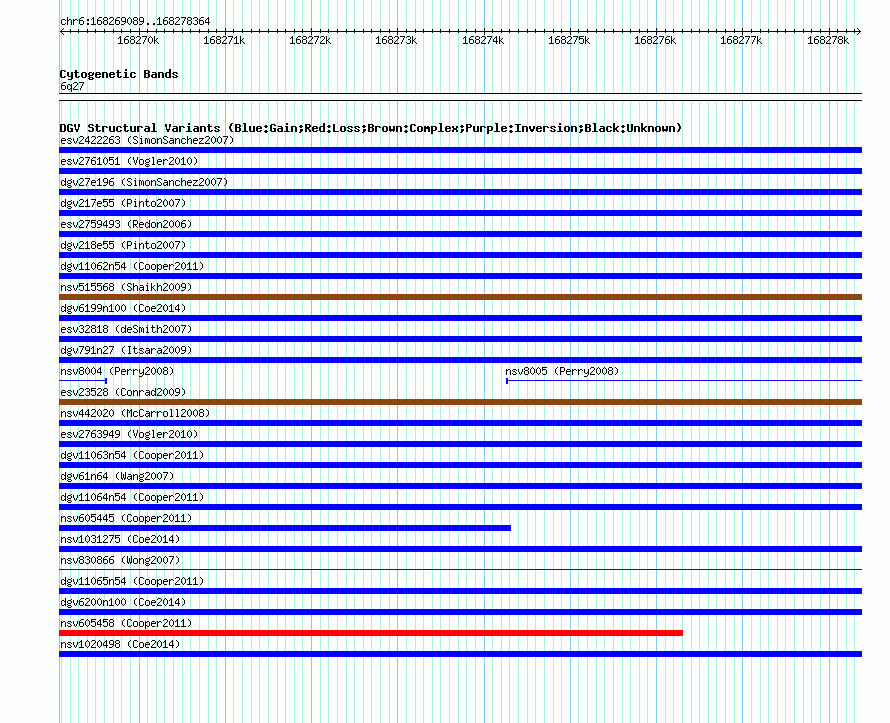The height and width of the screenshot is (723, 890).
Task: Click the nsv830866 (Wong2007) label
Action: tap(120, 560)
